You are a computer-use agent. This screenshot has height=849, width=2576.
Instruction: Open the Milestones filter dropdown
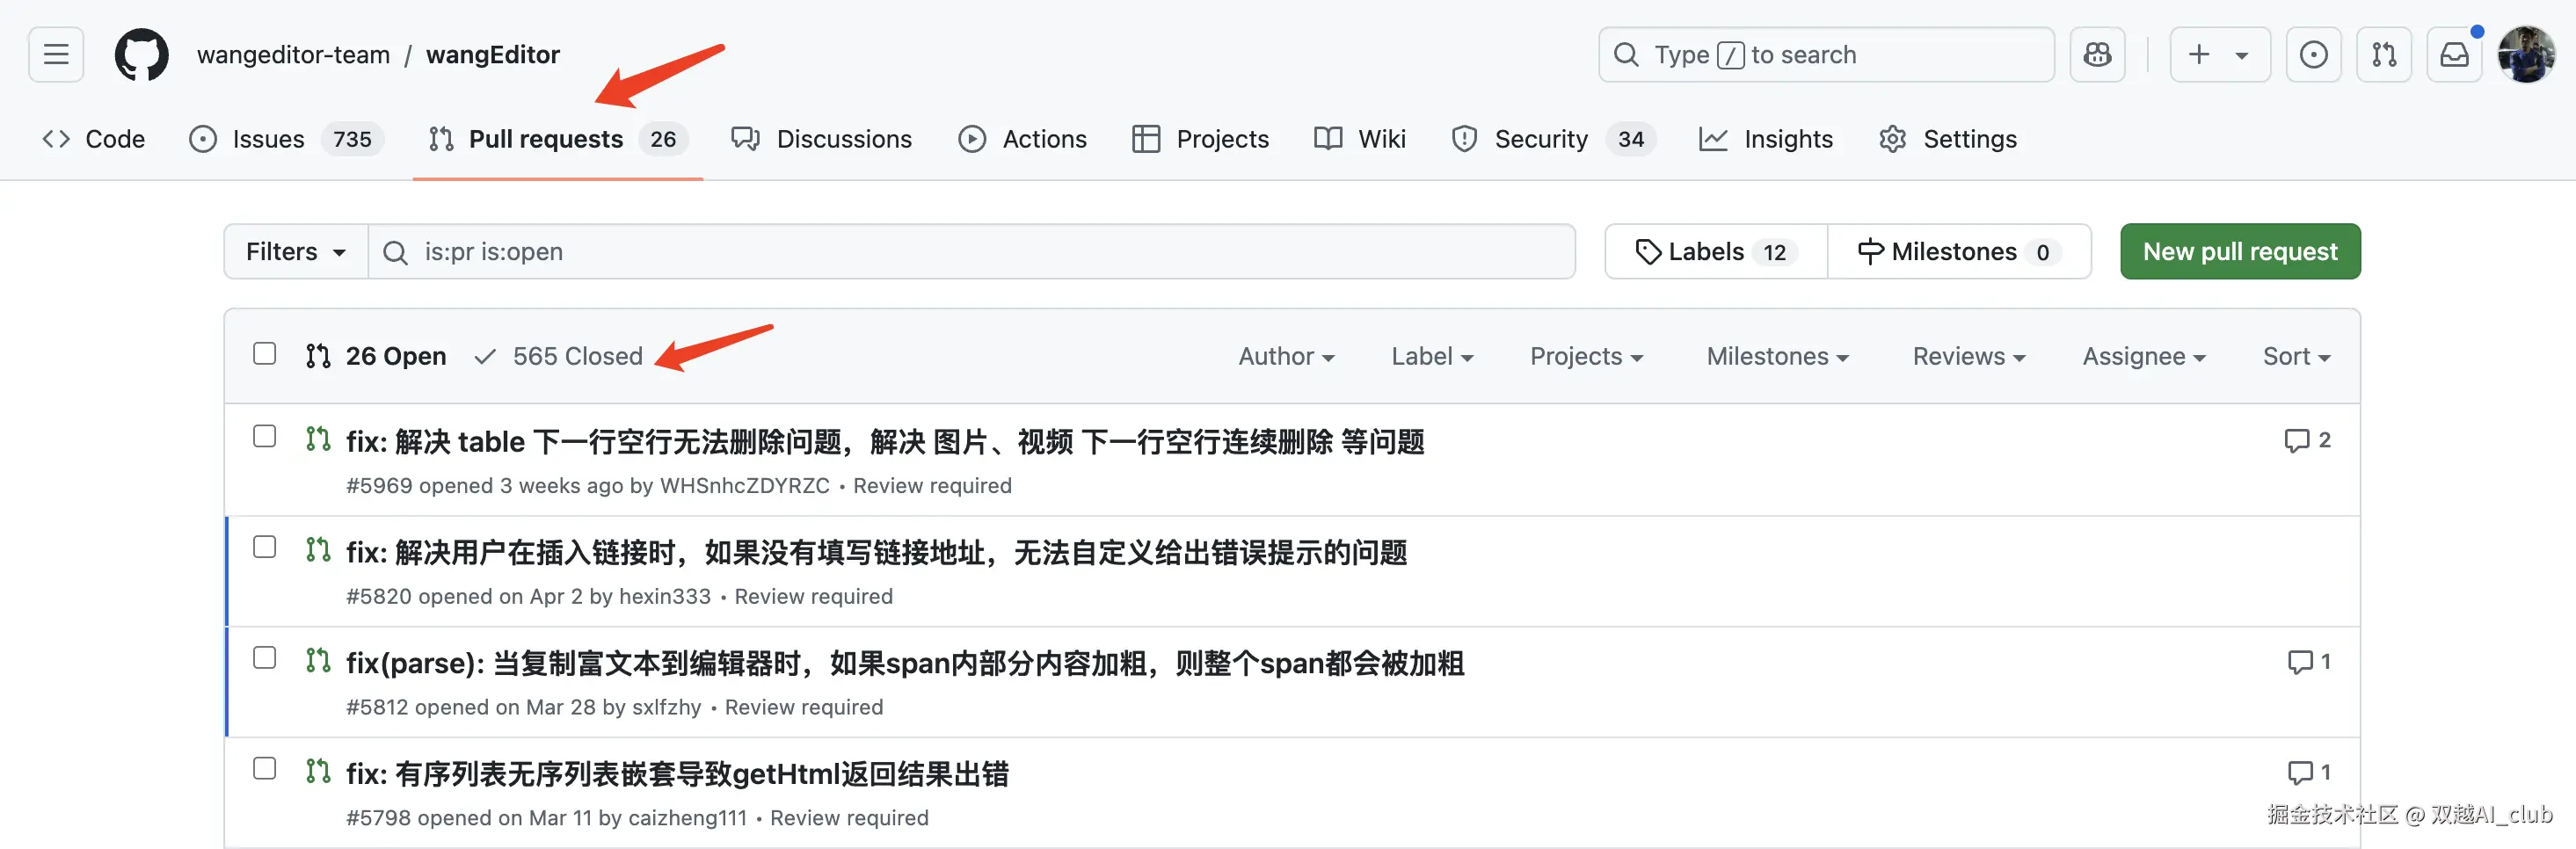pos(1777,356)
